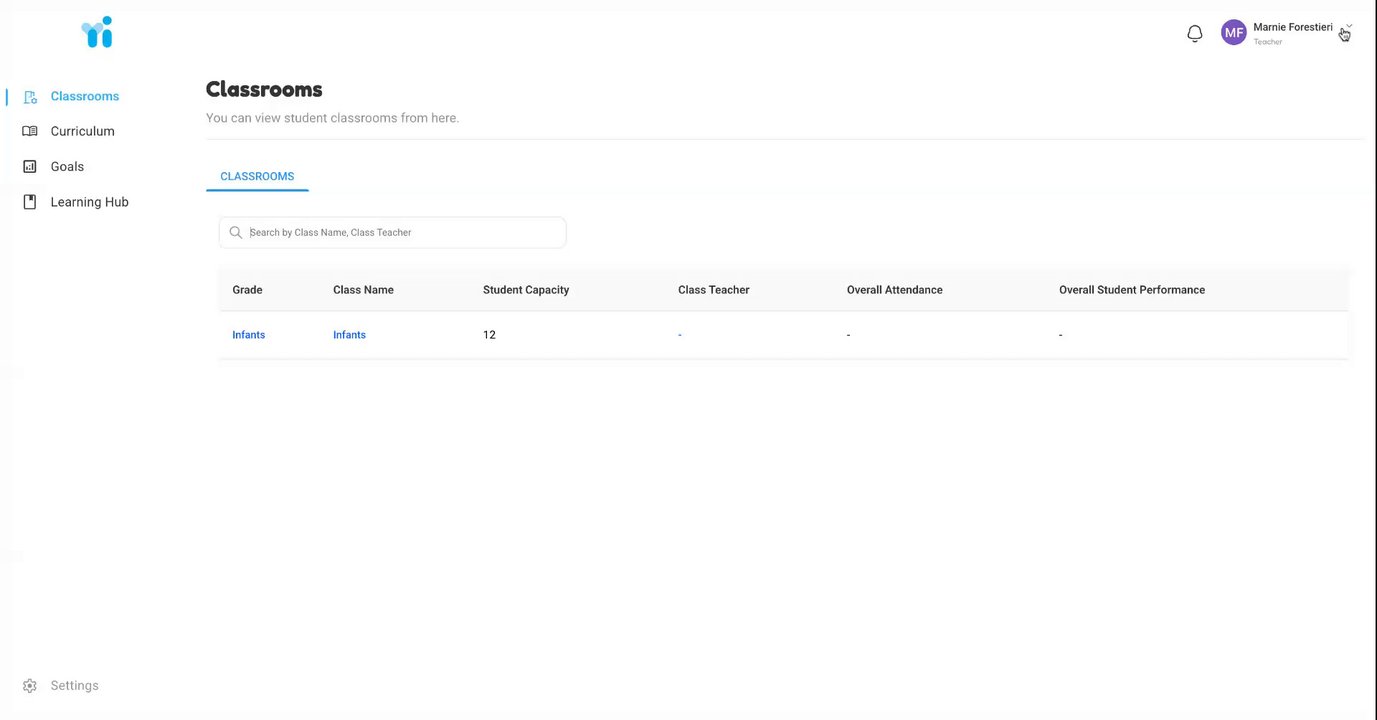The image size is (1377, 720).
Task: Open the Curriculum menu item
Action: pos(83,131)
